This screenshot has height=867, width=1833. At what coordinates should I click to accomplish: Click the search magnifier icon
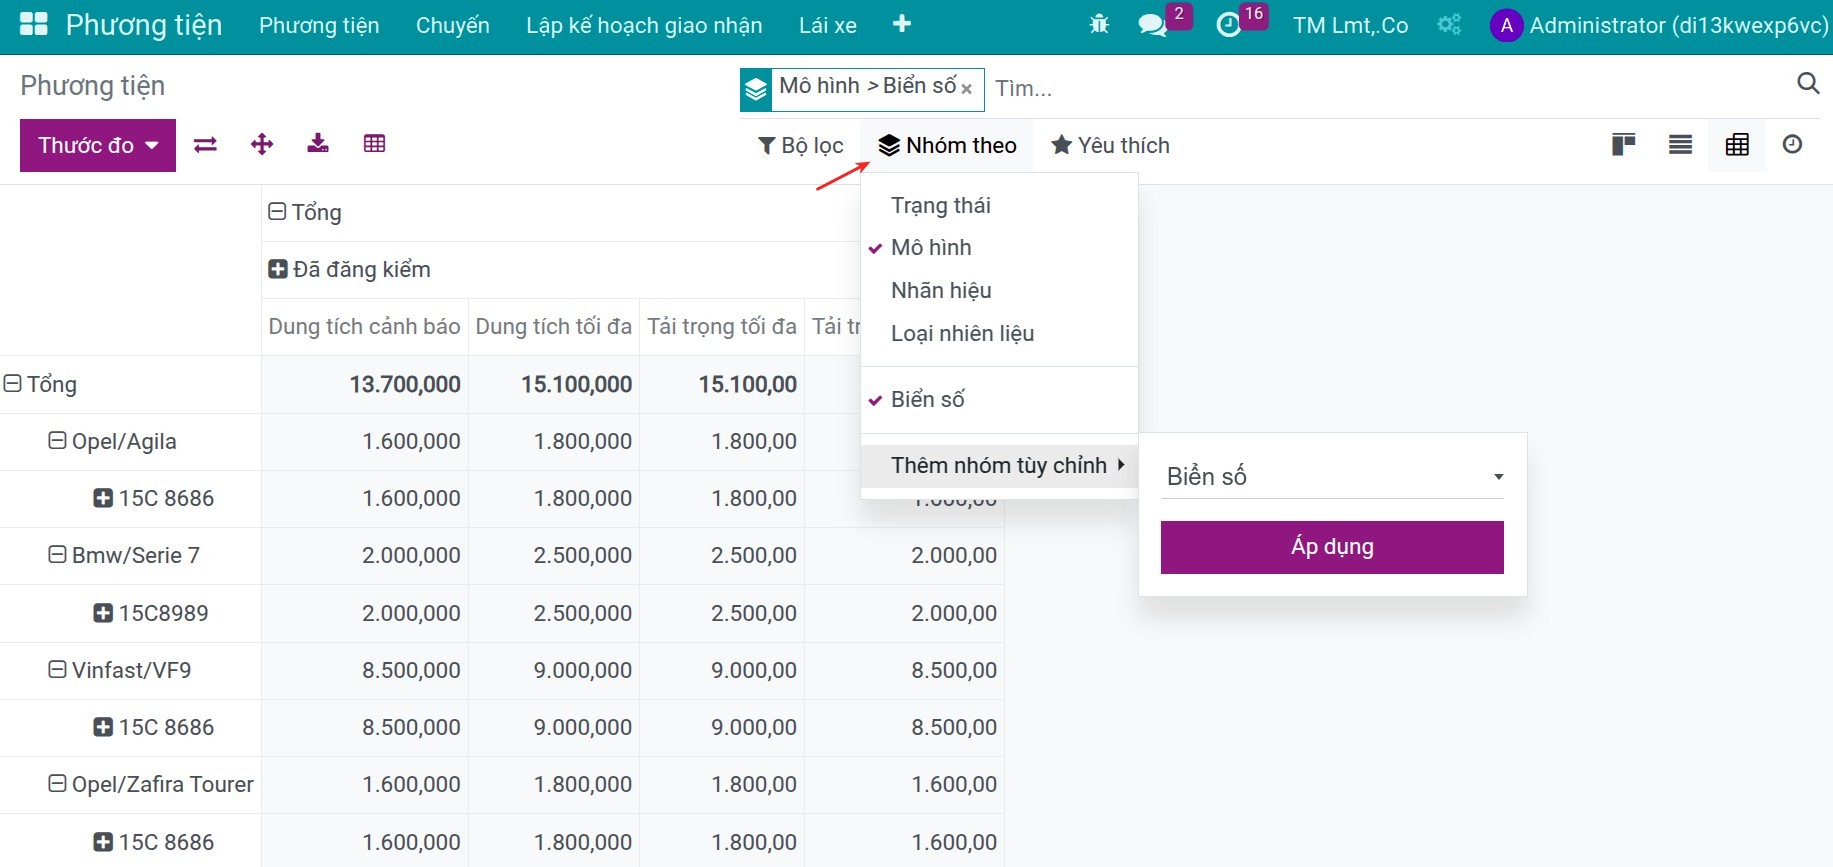tap(1807, 84)
